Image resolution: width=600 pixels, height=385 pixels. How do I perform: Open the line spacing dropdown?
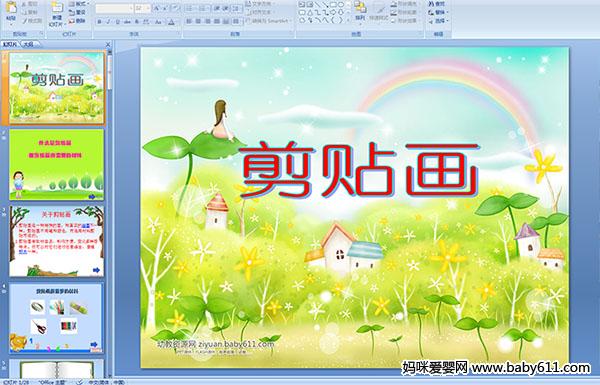237,8
